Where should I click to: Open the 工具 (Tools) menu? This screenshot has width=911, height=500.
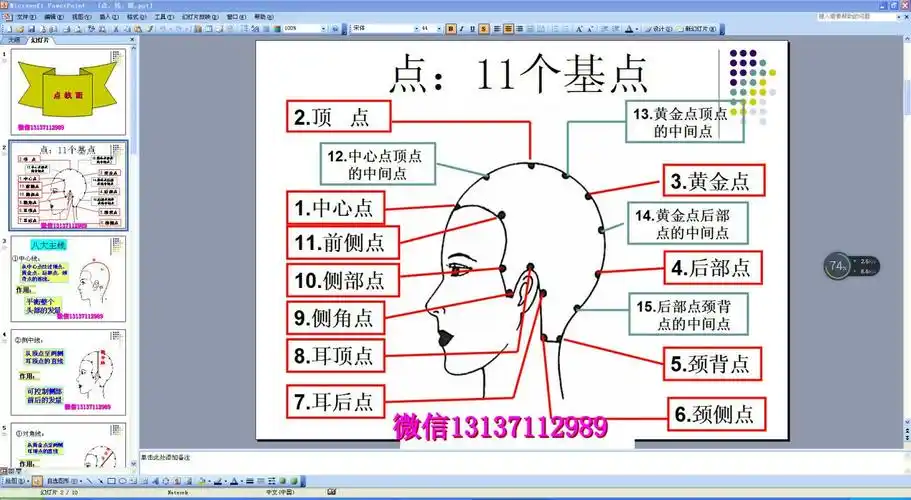(x=164, y=17)
